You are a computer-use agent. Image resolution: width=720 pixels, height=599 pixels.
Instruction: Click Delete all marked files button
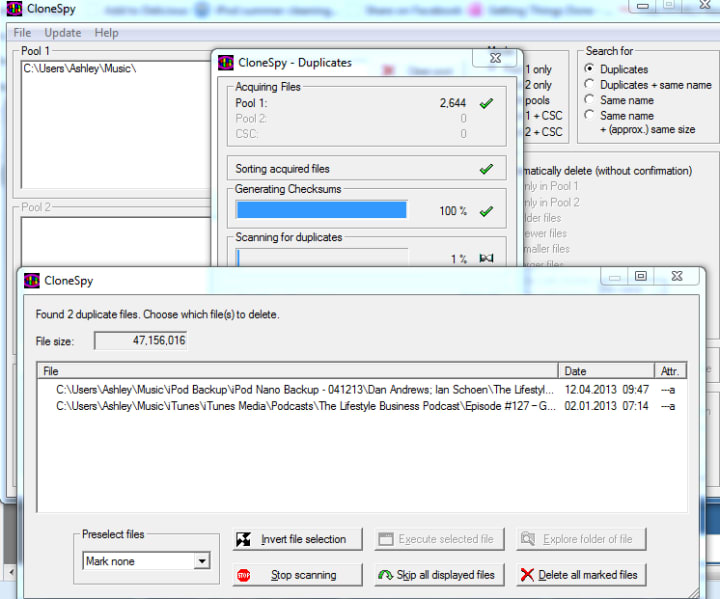click(581, 575)
